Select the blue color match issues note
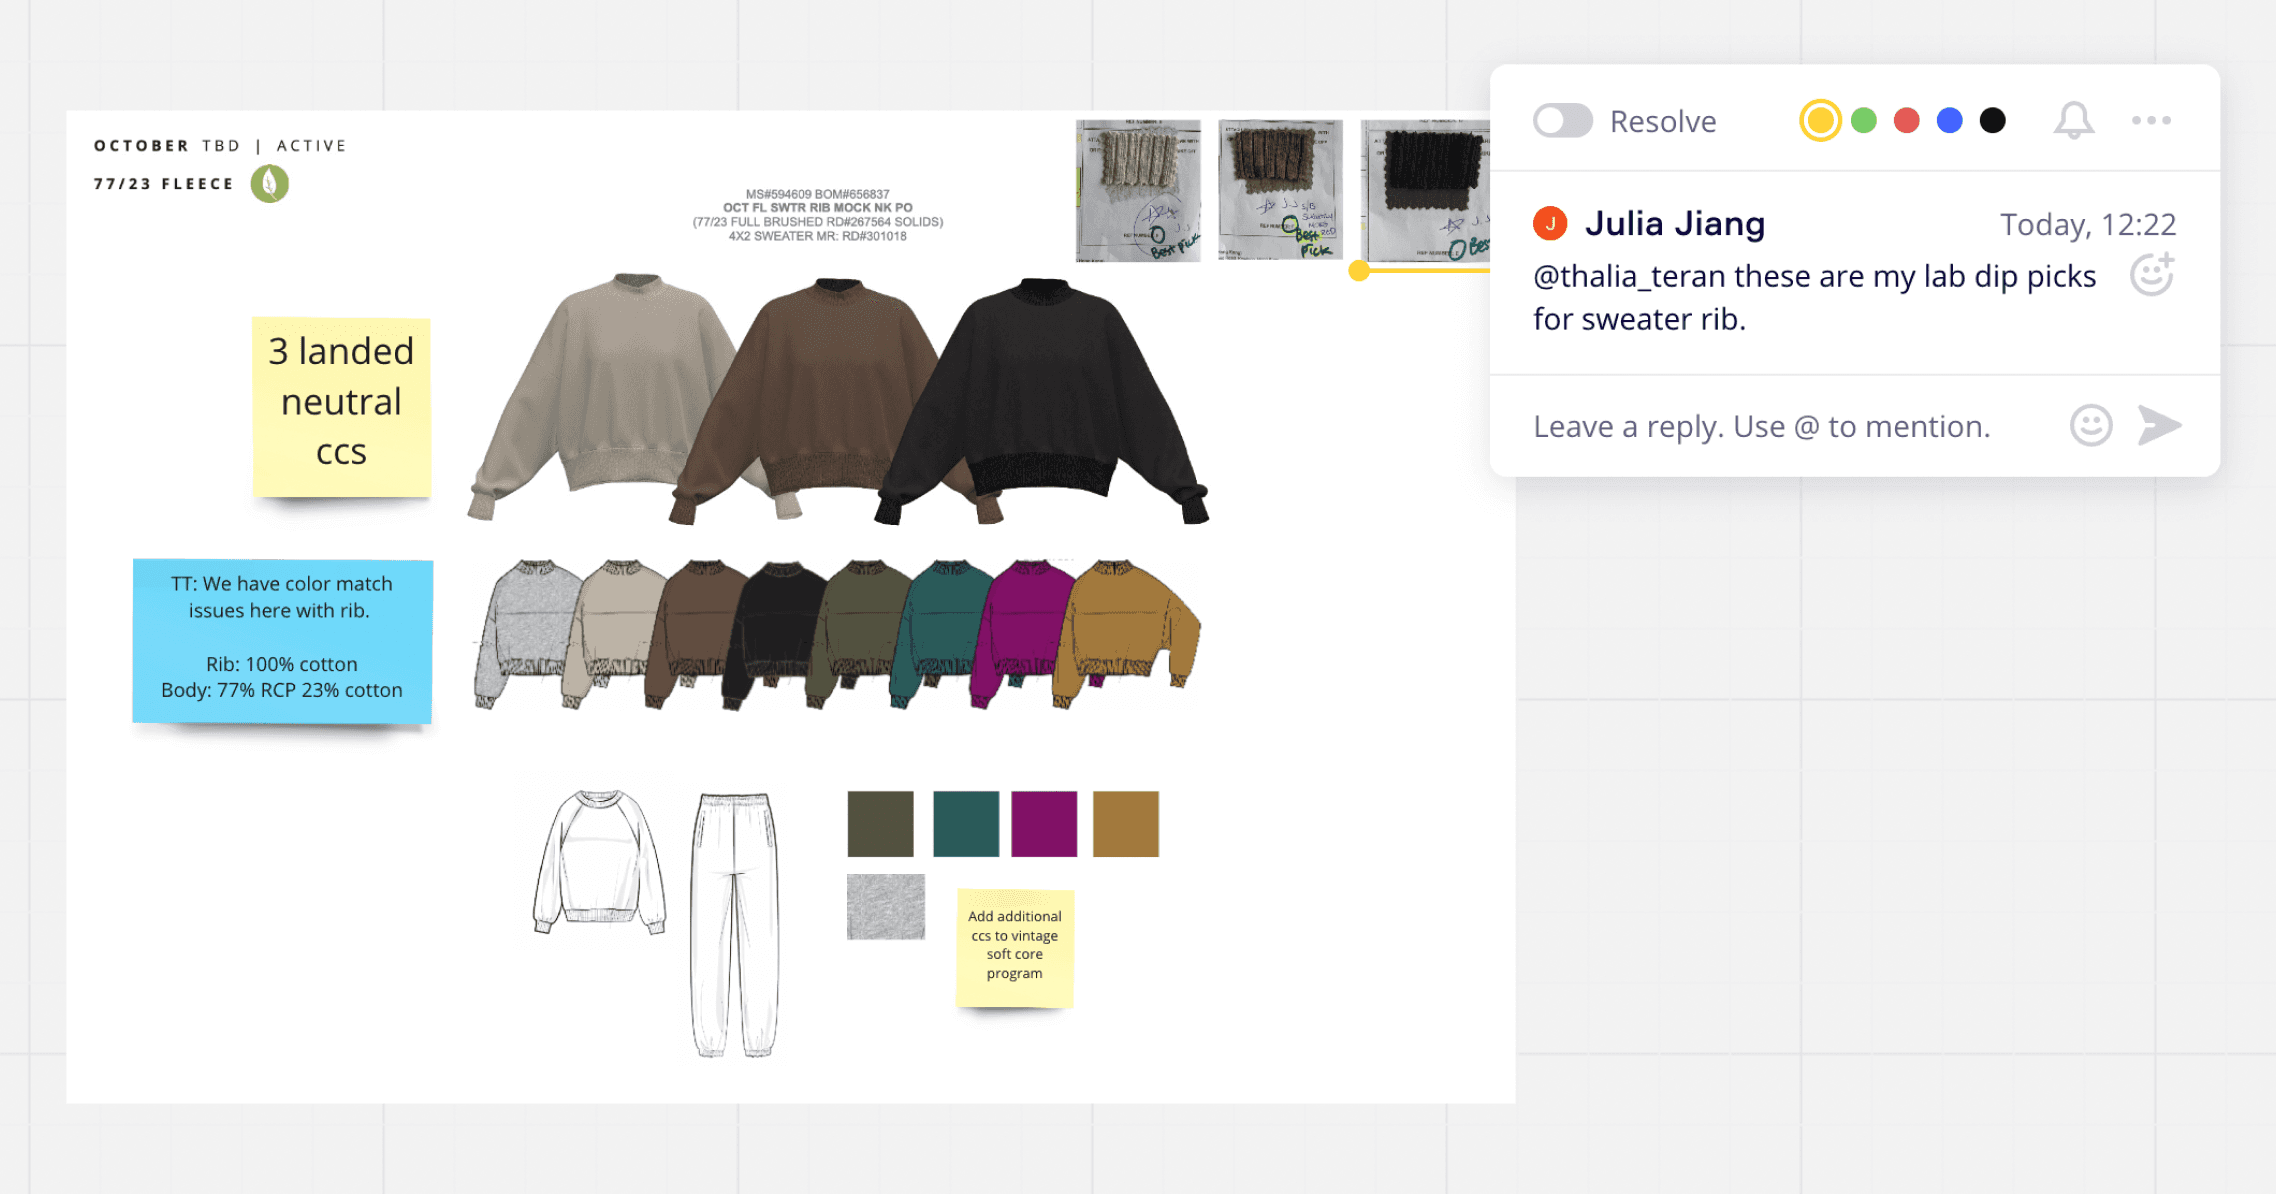 [x=282, y=640]
